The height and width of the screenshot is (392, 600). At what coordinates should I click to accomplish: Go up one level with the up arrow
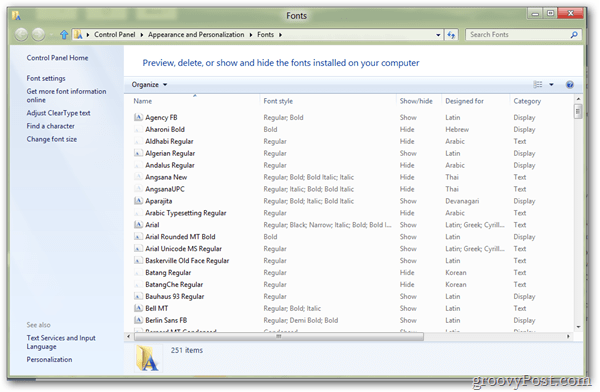64,35
